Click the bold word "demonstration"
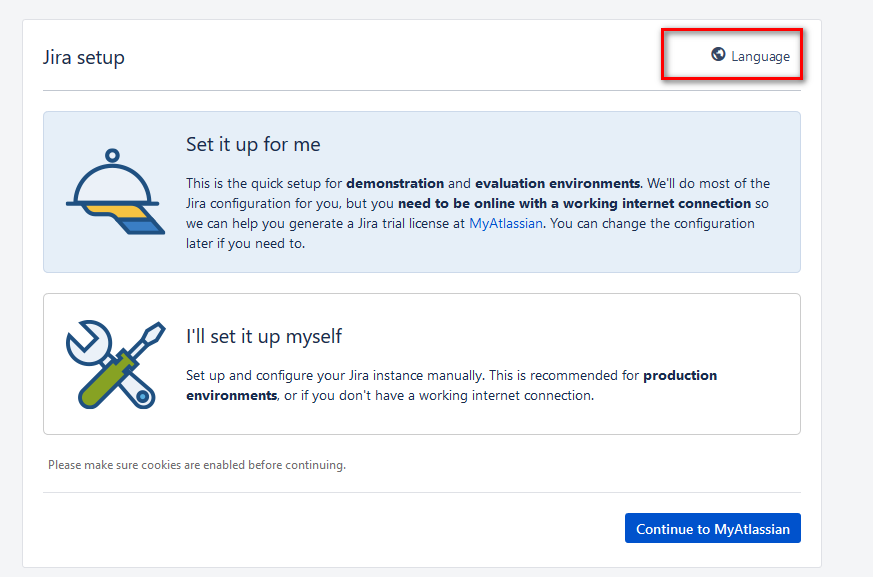 (395, 183)
